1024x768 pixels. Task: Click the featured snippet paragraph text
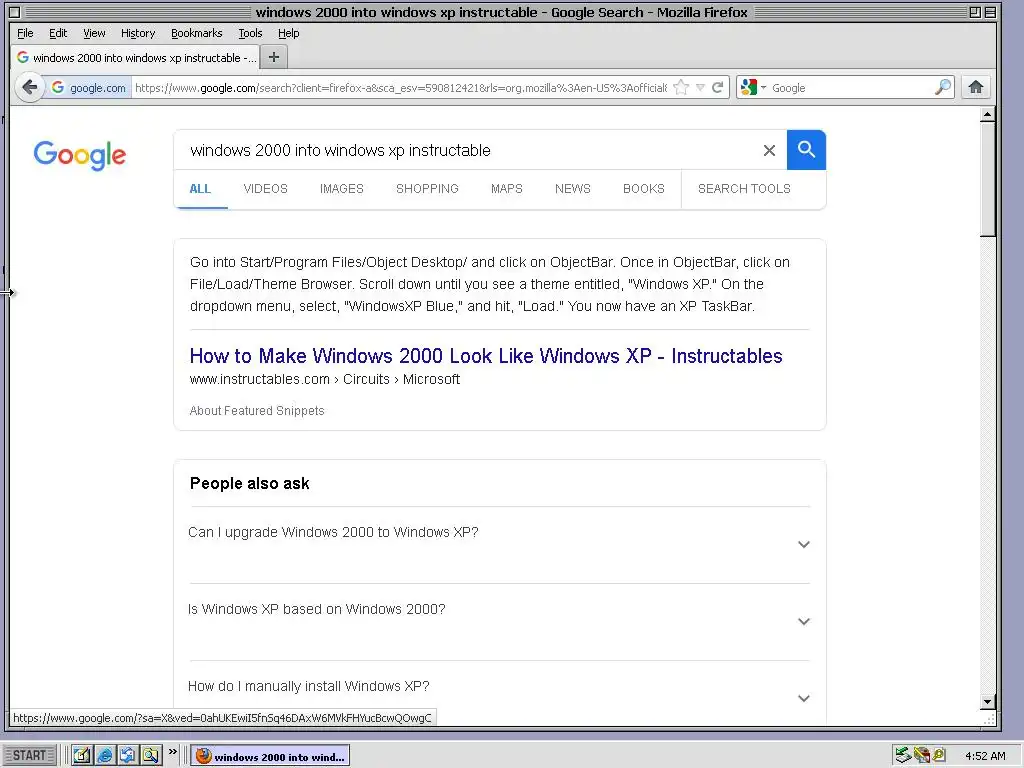[x=490, y=284]
